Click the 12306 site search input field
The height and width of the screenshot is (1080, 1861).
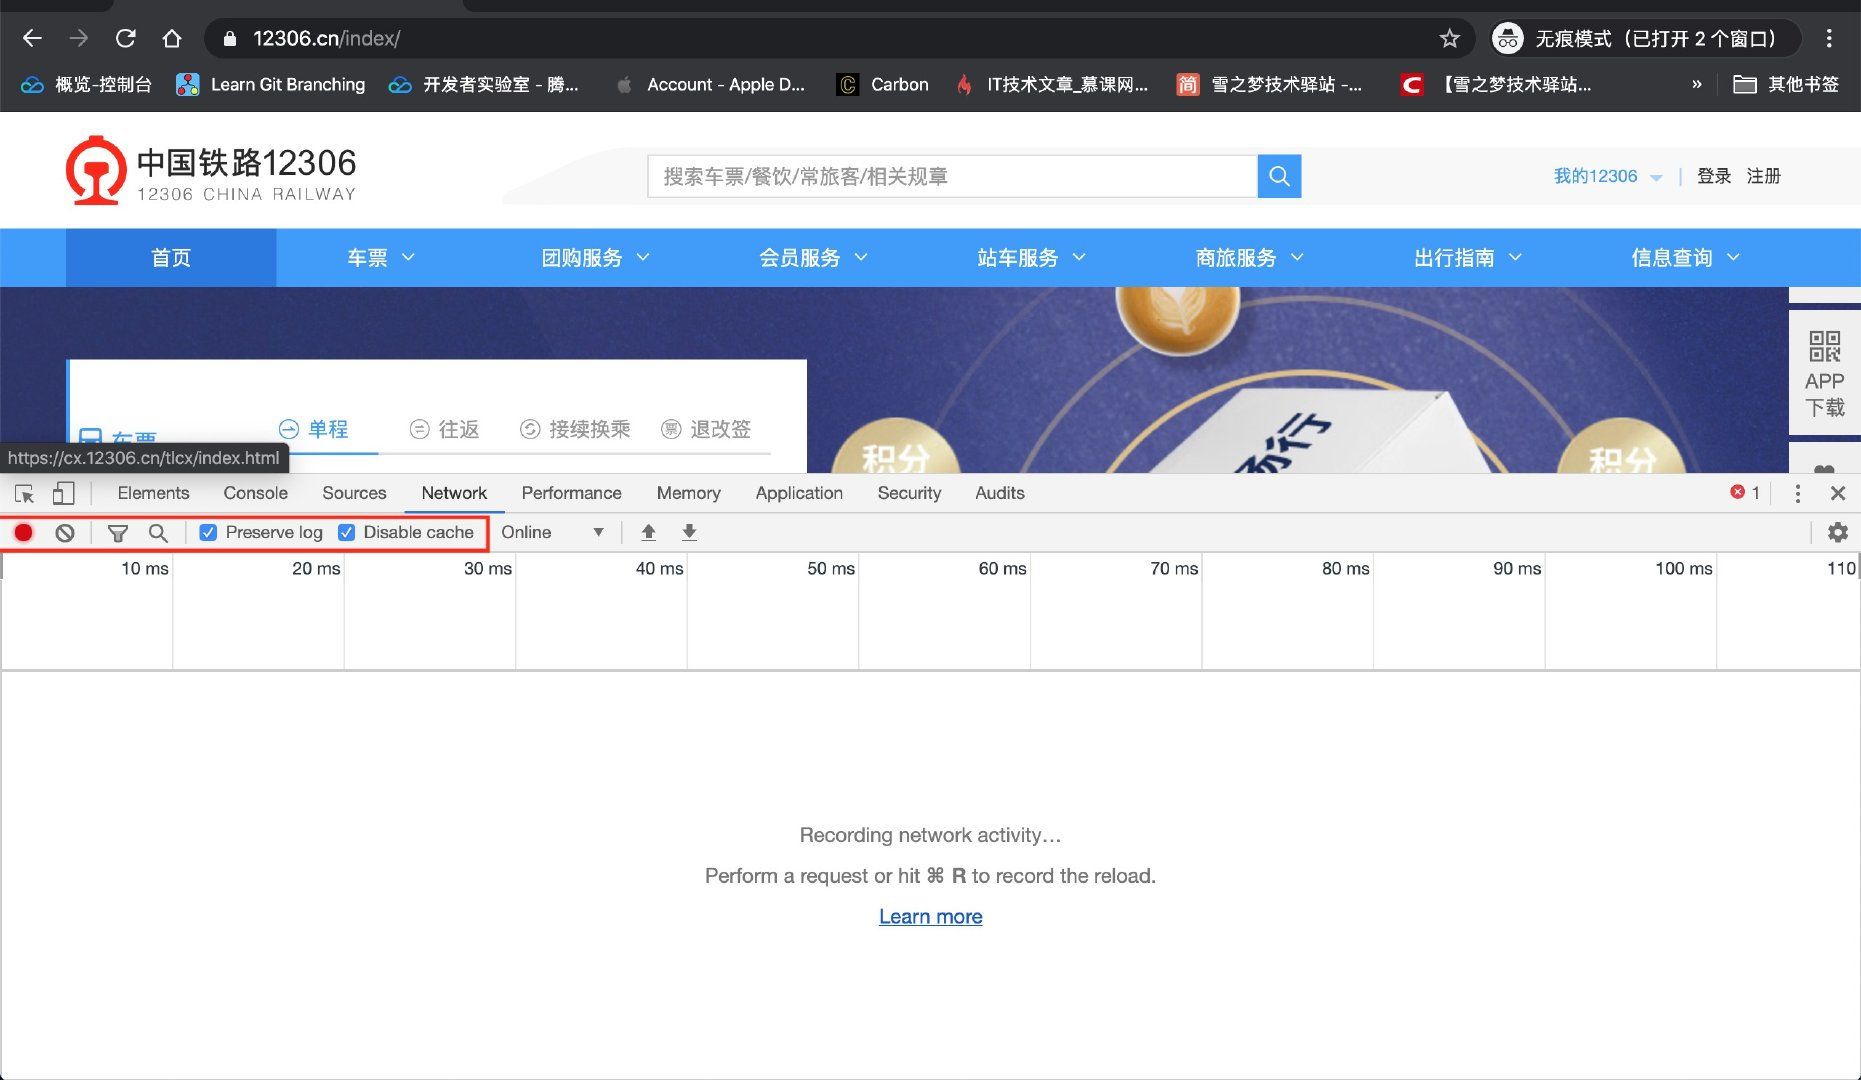(x=952, y=176)
